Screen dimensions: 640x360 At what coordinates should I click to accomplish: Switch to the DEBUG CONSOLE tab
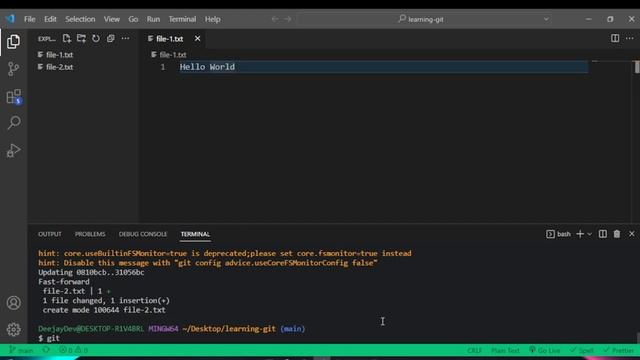(143, 234)
